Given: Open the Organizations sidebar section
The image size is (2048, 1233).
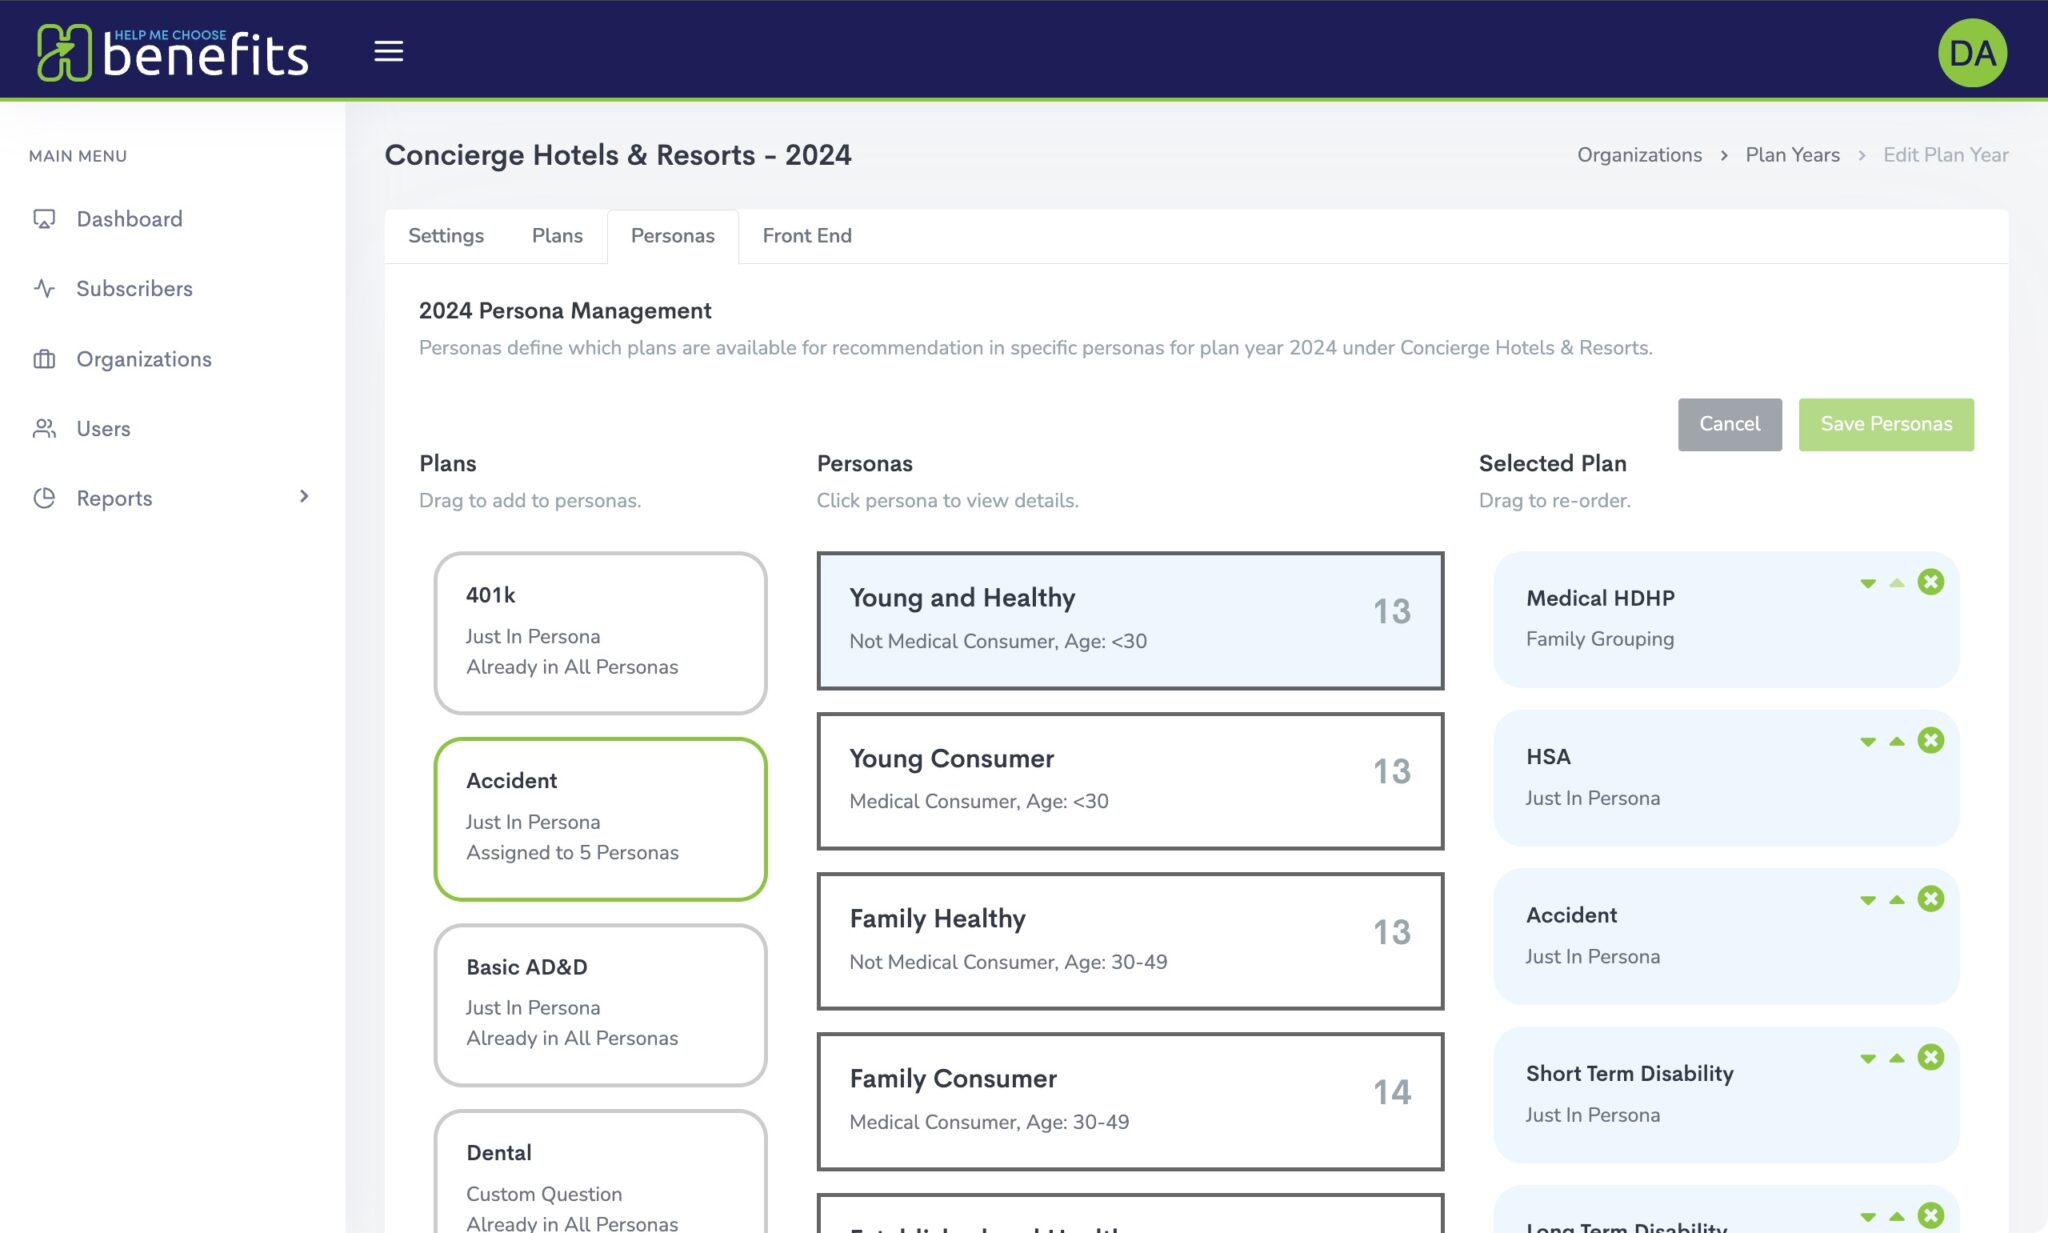Looking at the screenshot, I should tap(144, 358).
